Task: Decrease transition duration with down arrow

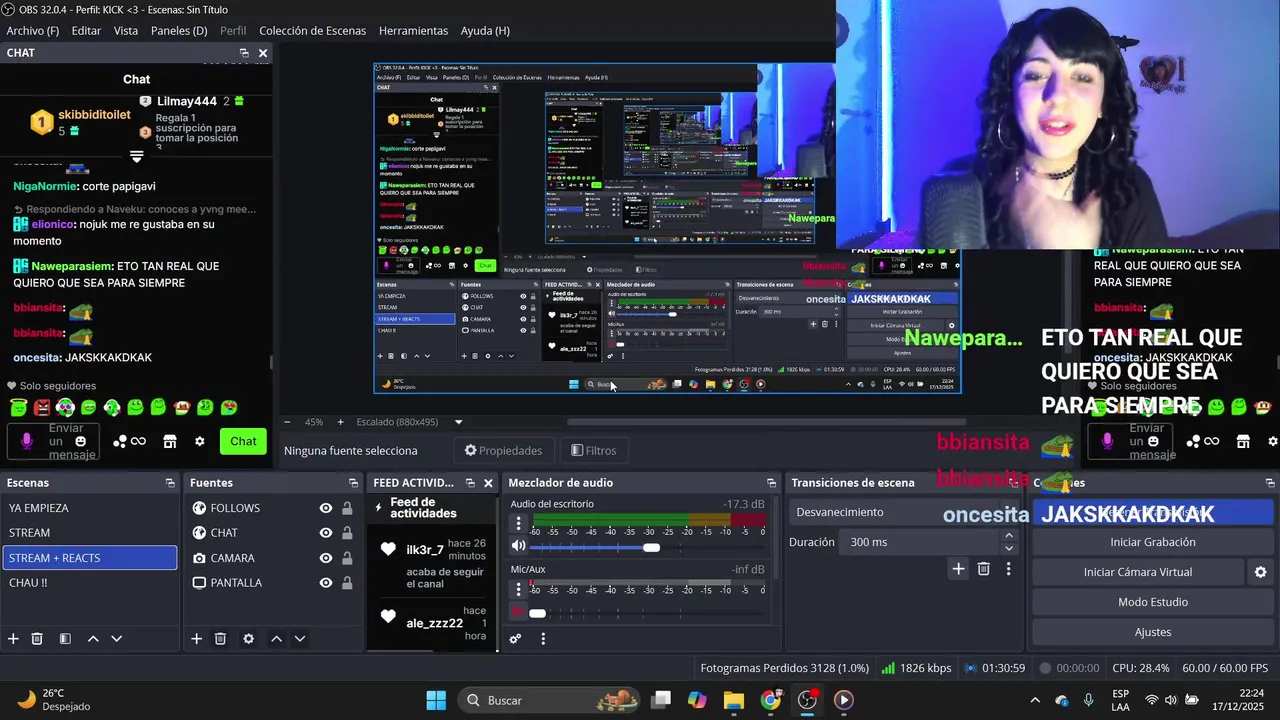Action: coord(1008,548)
